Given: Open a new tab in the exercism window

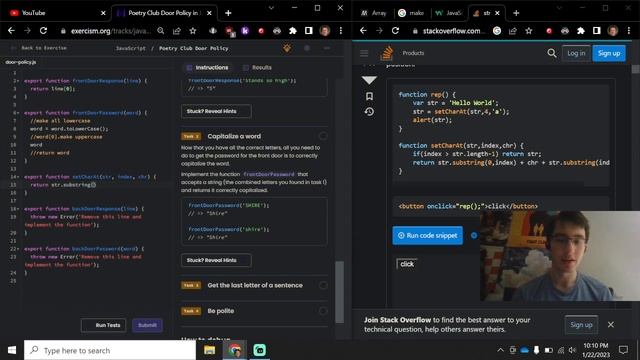Looking at the screenshot, I should 228,13.
